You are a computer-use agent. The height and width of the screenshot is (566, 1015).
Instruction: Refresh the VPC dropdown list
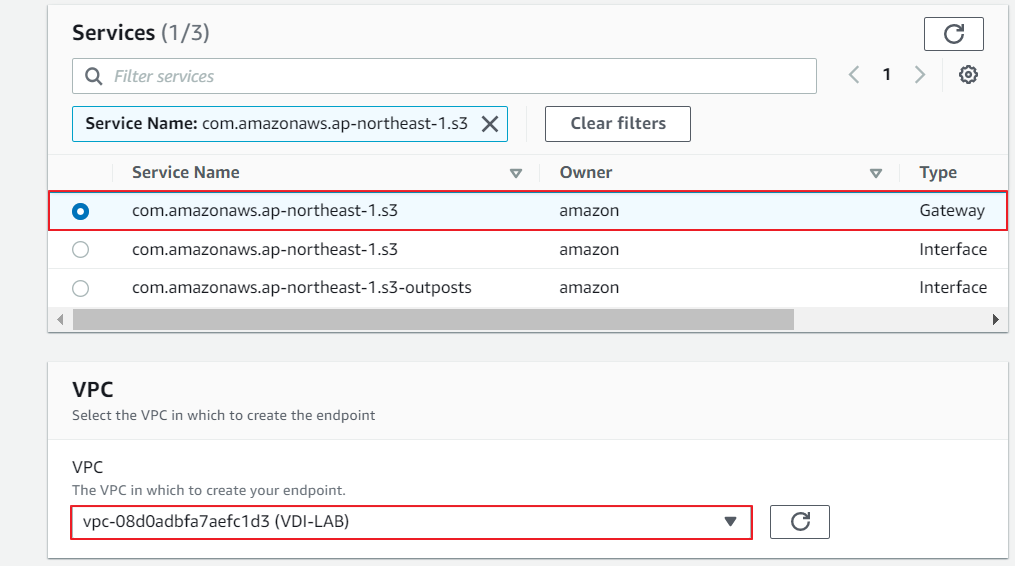799,521
